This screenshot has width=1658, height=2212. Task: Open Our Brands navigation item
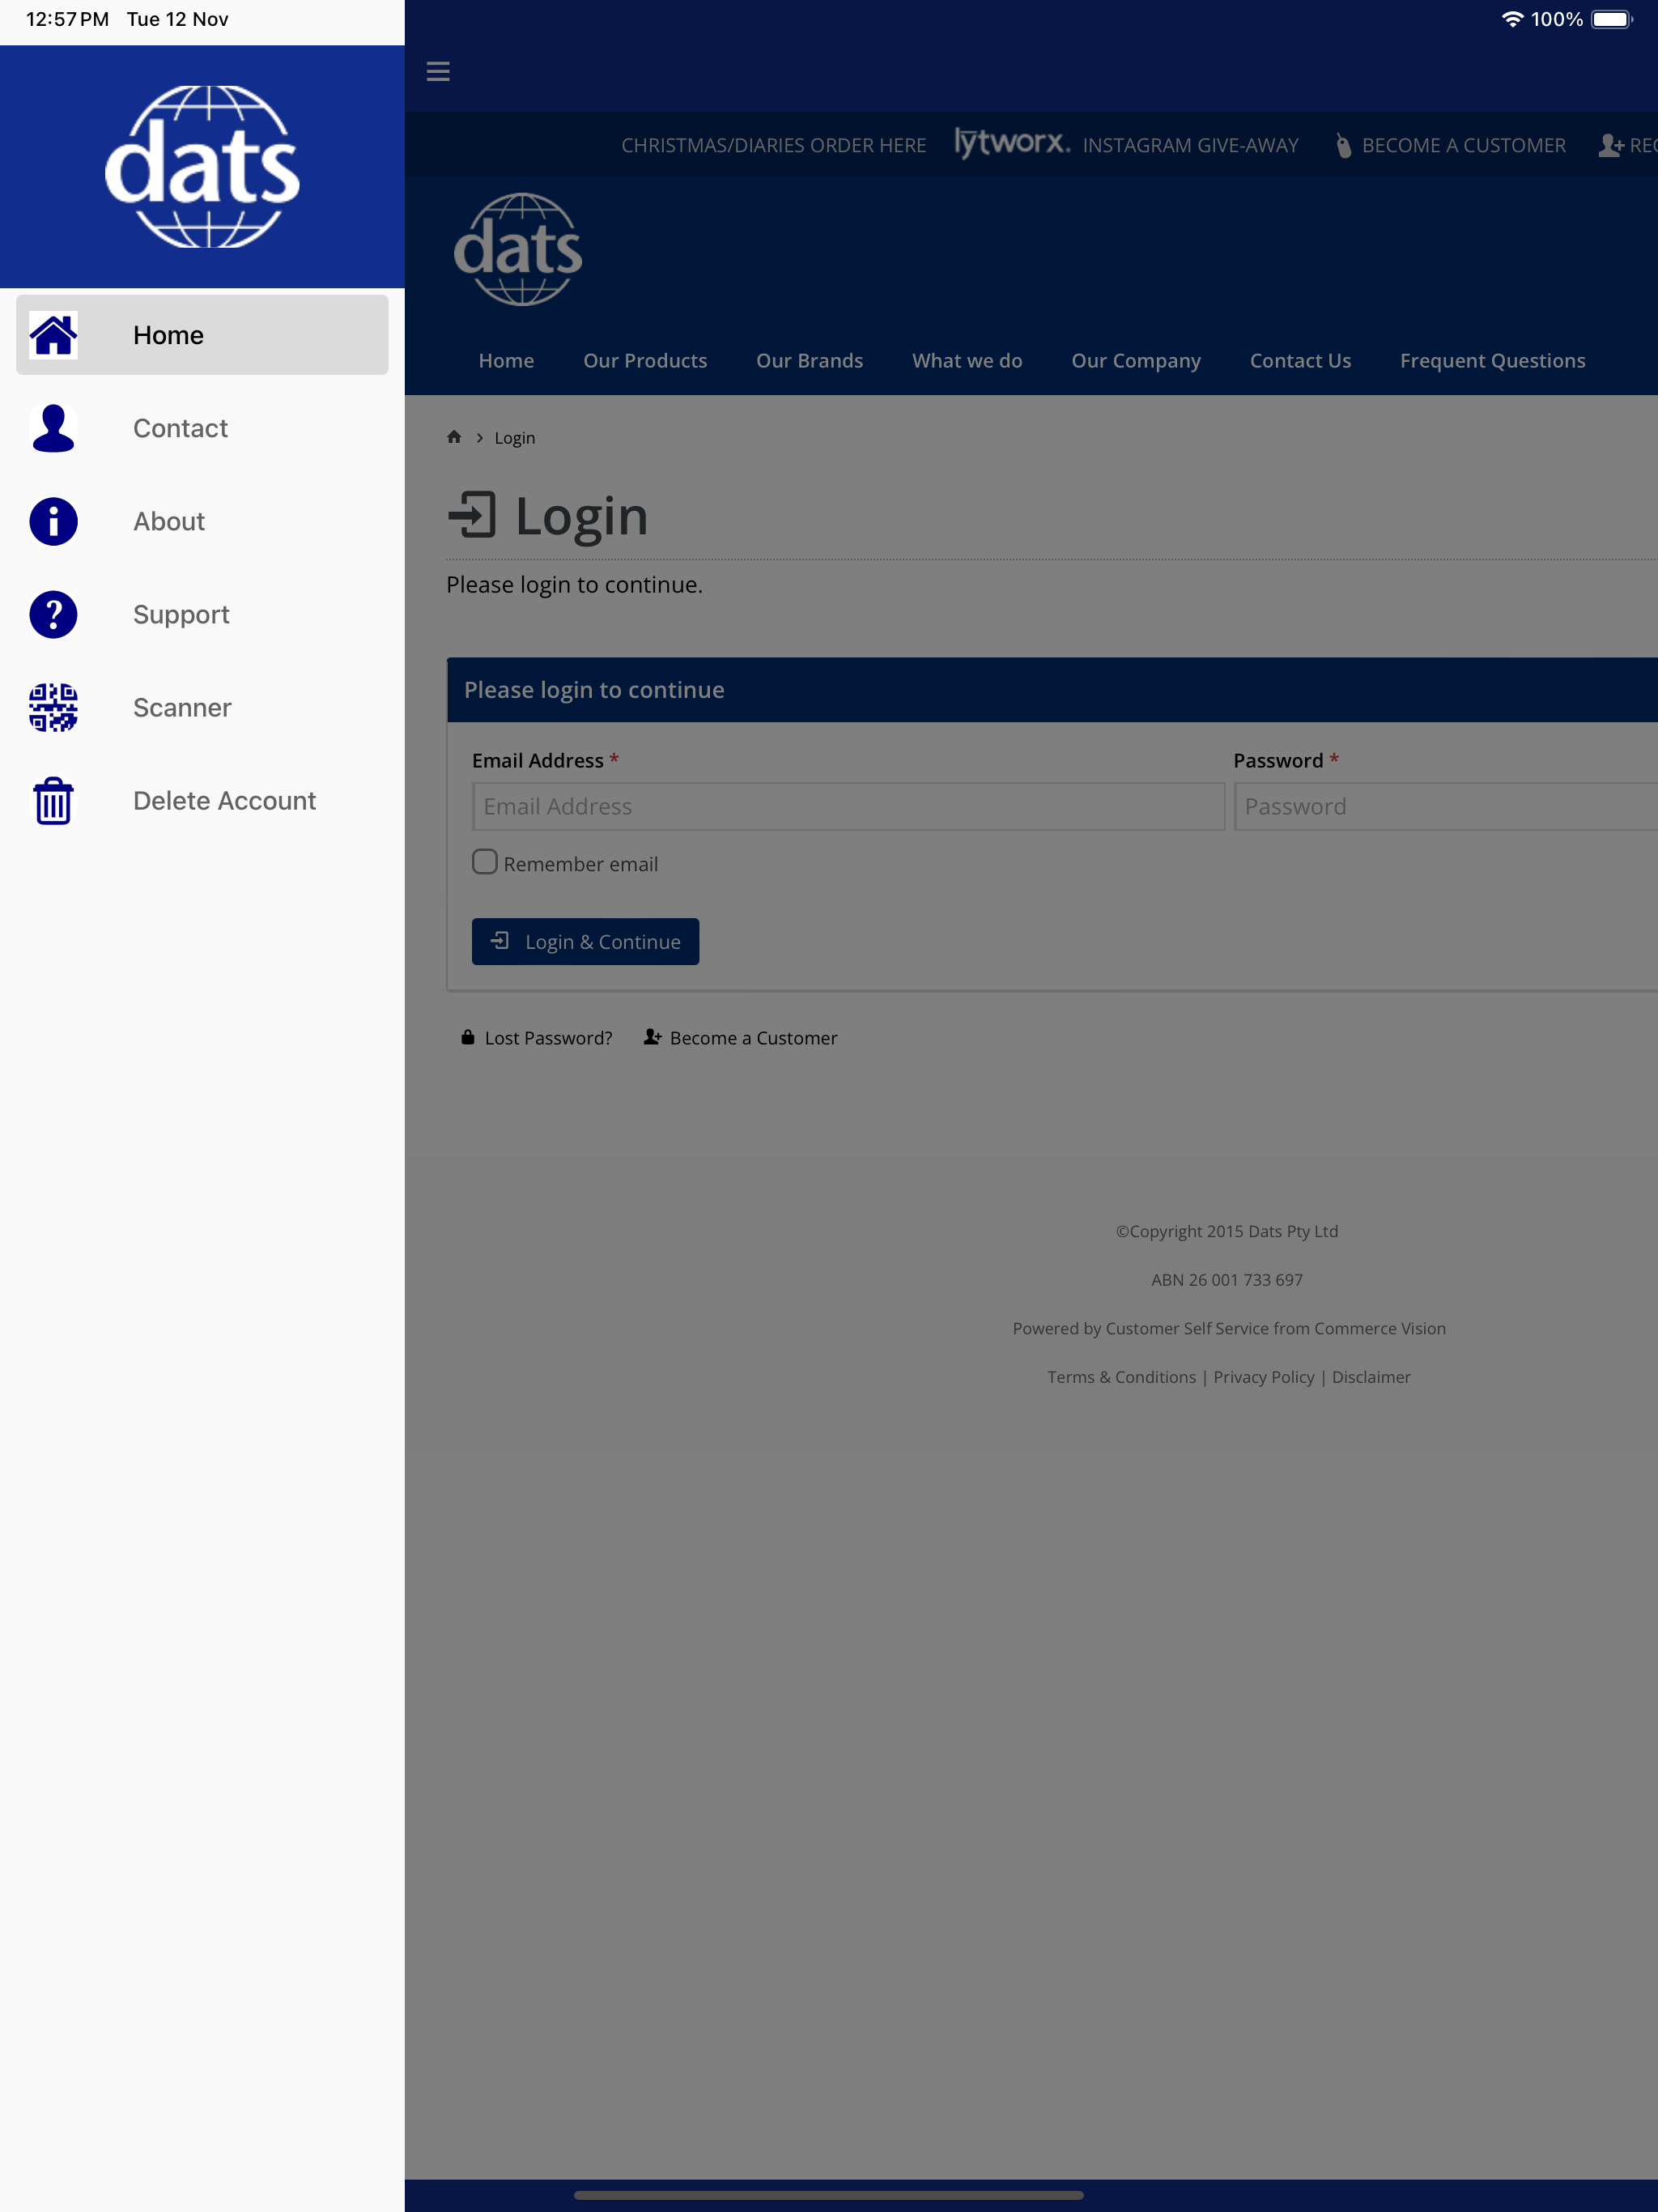809,361
